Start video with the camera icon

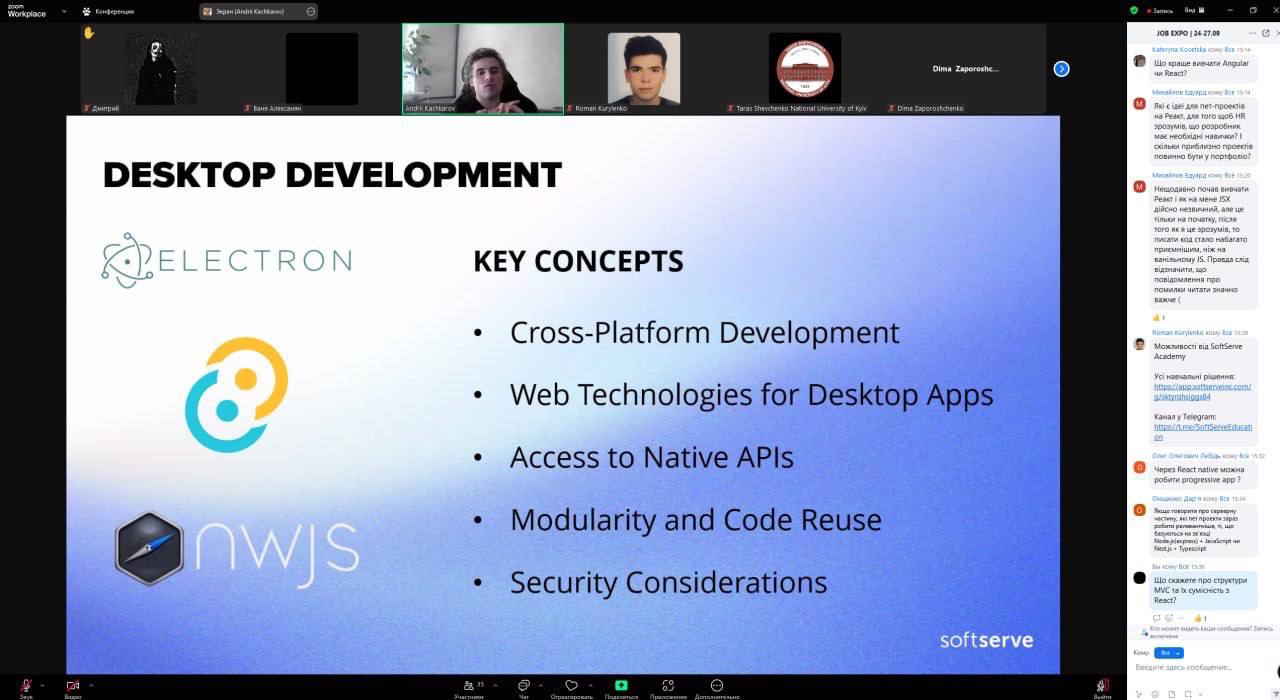[x=72, y=686]
